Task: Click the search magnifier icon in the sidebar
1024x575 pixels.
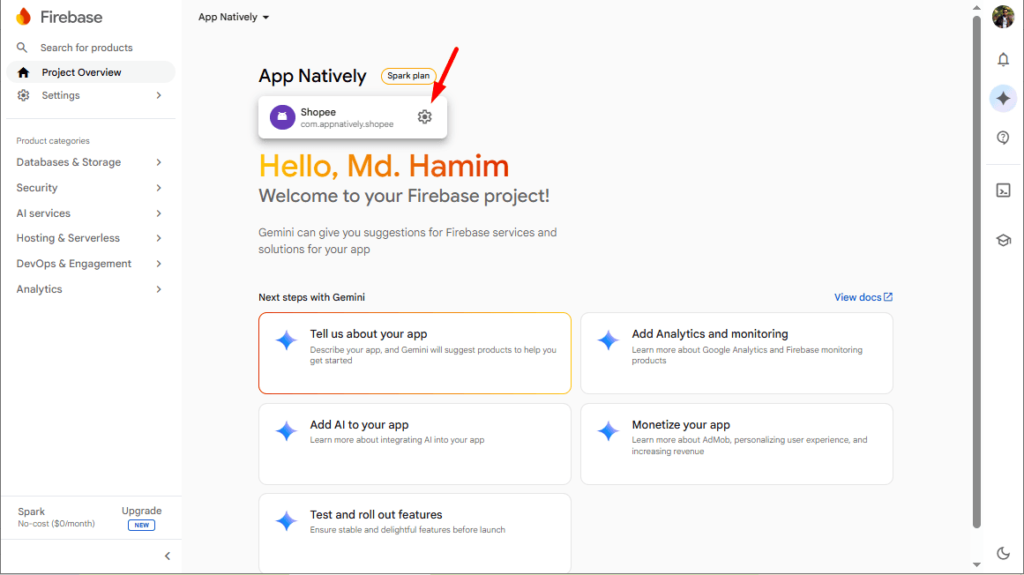Action: coord(22,48)
